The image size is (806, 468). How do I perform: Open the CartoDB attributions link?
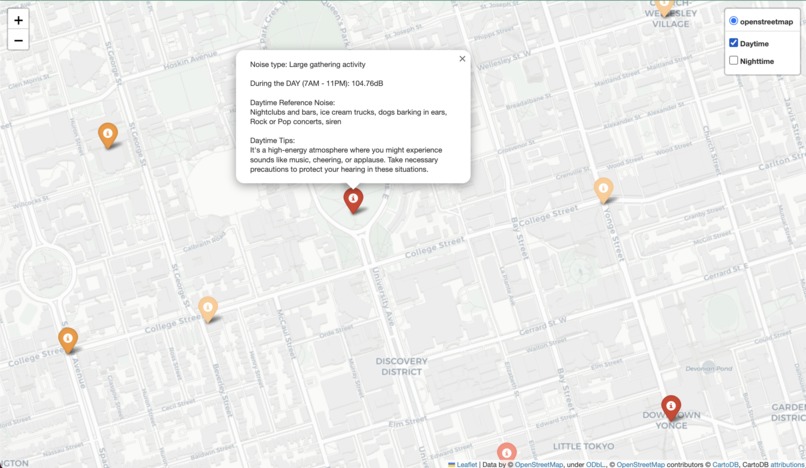786,464
